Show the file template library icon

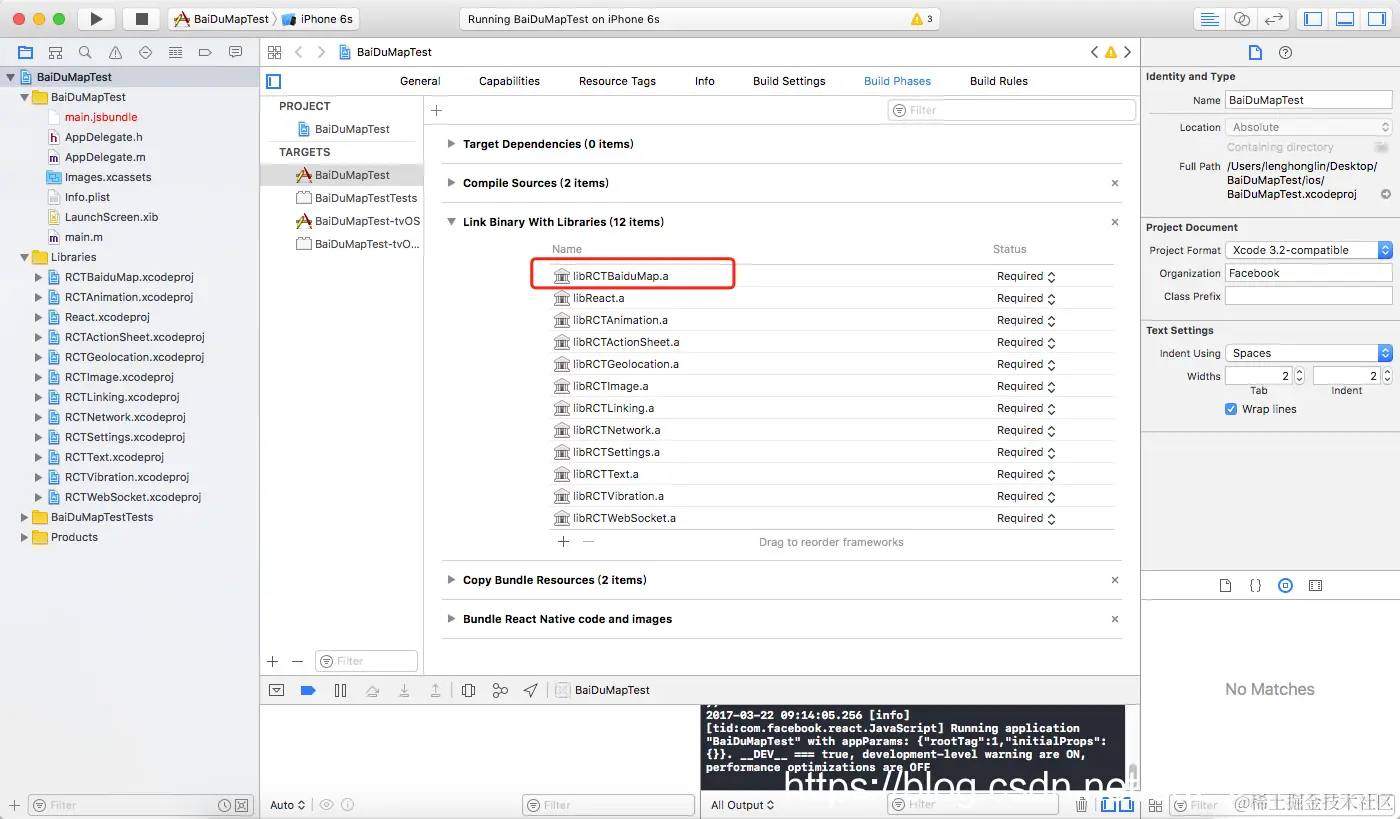click(x=1225, y=585)
